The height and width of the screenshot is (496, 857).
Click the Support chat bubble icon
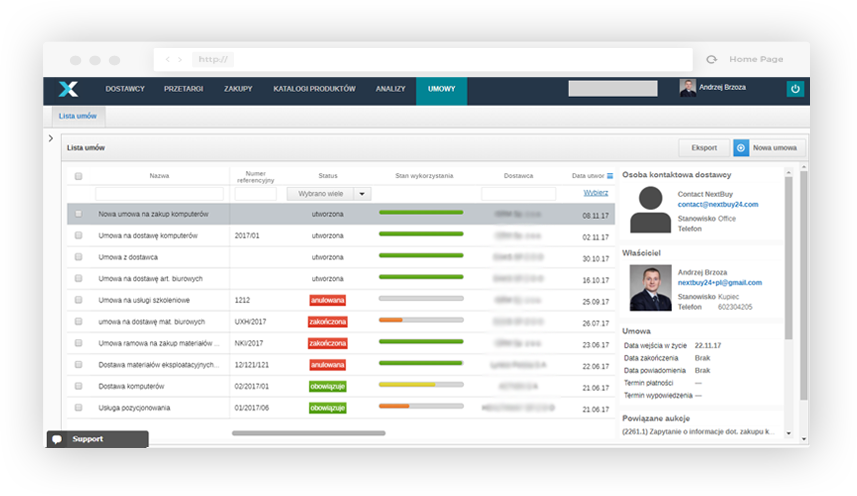click(x=57, y=439)
